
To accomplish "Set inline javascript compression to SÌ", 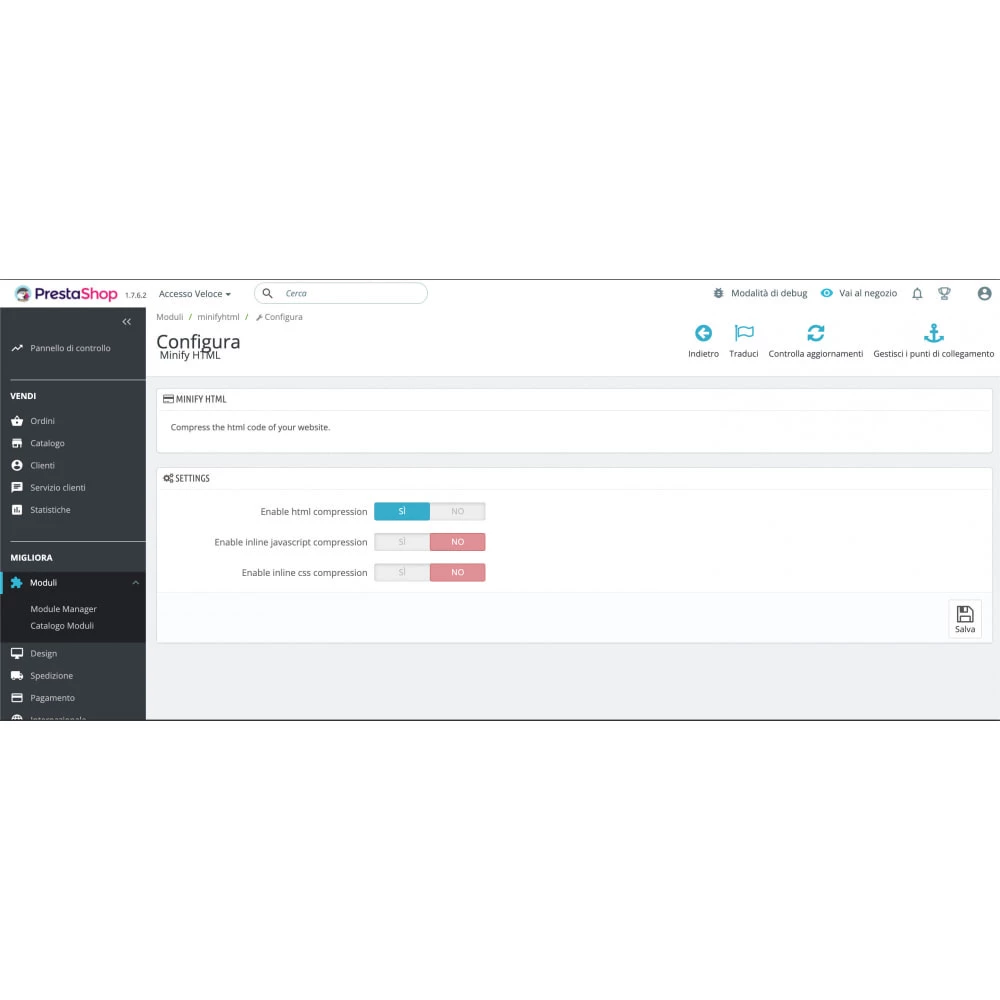I will tap(402, 542).
